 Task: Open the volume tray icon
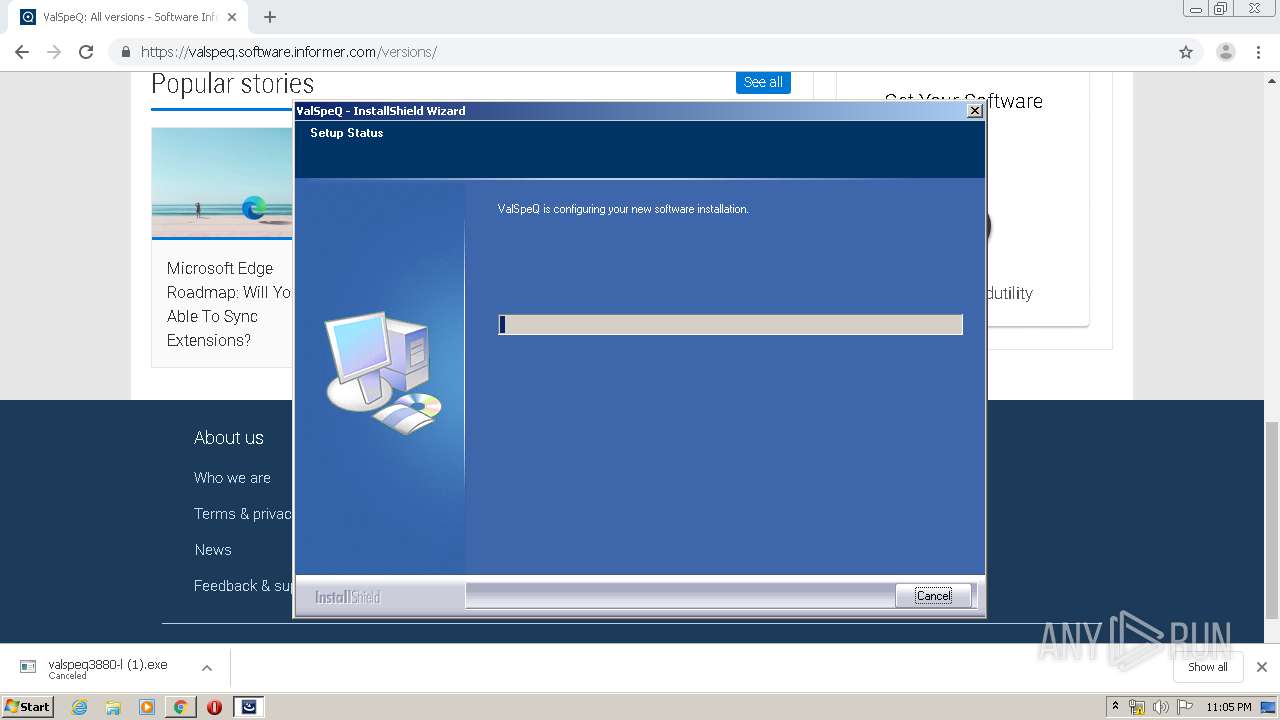coord(1160,707)
